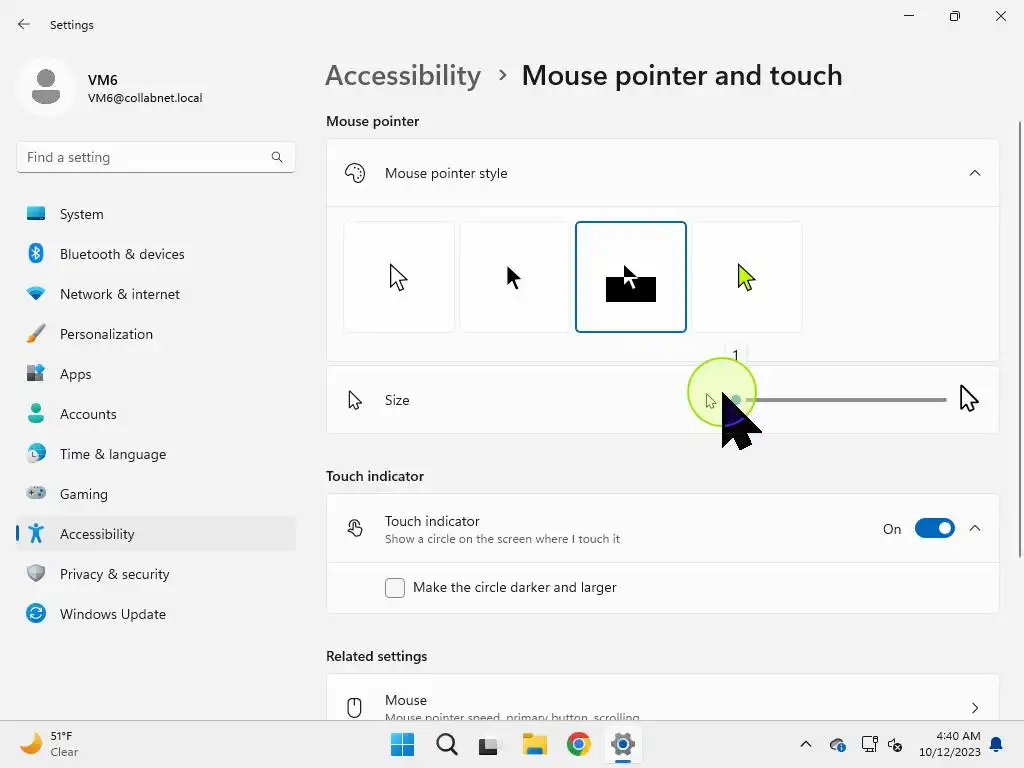Screen dimensions: 1024x768
Task: Click the Privacy & security shield icon
Action: click(36, 573)
